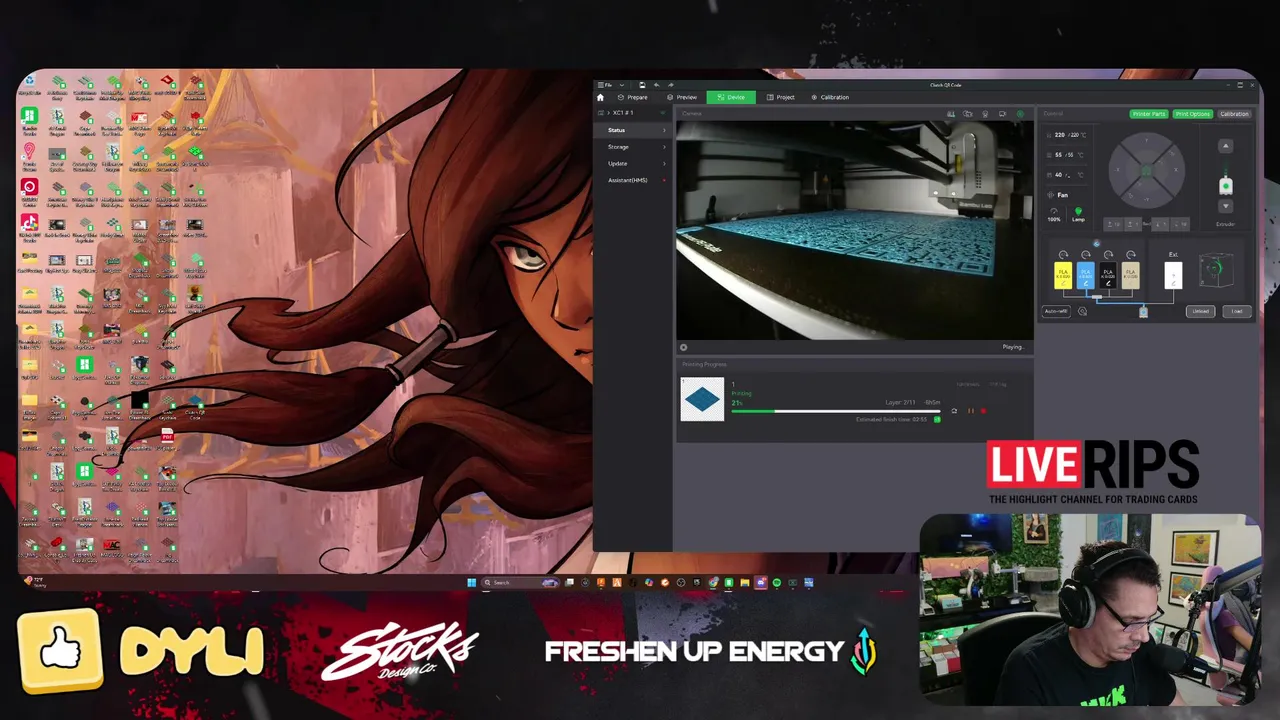Click the home icon in axis control pad
Screen dimensions: 1280x720
[x=1146, y=171]
